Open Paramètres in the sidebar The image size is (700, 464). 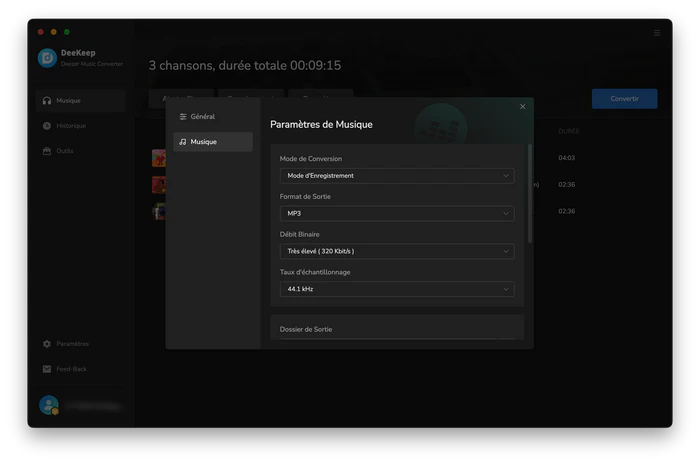tap(81, 344)
